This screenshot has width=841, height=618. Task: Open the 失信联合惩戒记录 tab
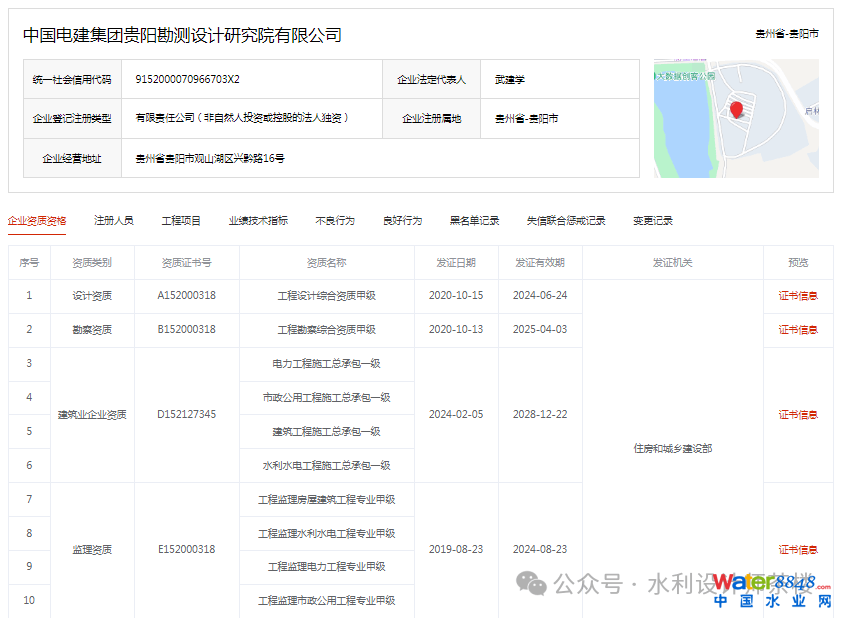(566, 220)
